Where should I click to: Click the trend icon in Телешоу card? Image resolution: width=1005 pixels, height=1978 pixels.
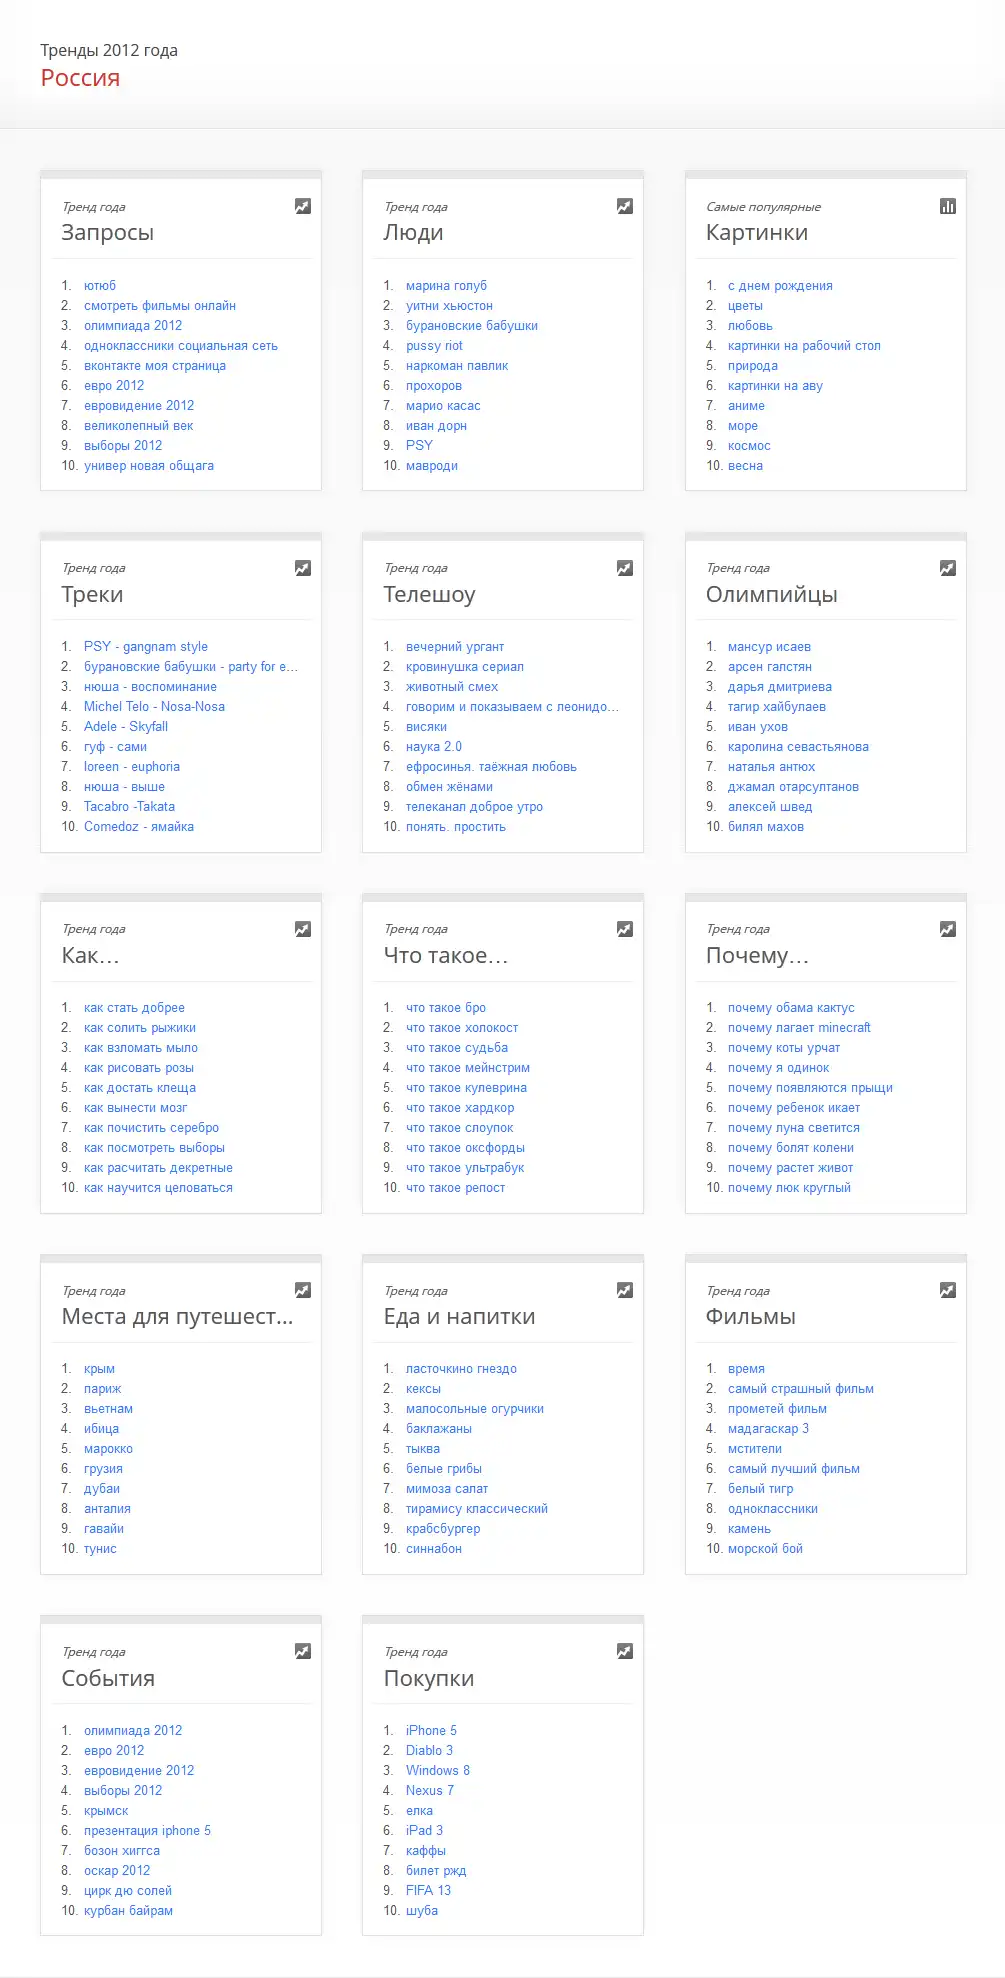click(625, 568)
